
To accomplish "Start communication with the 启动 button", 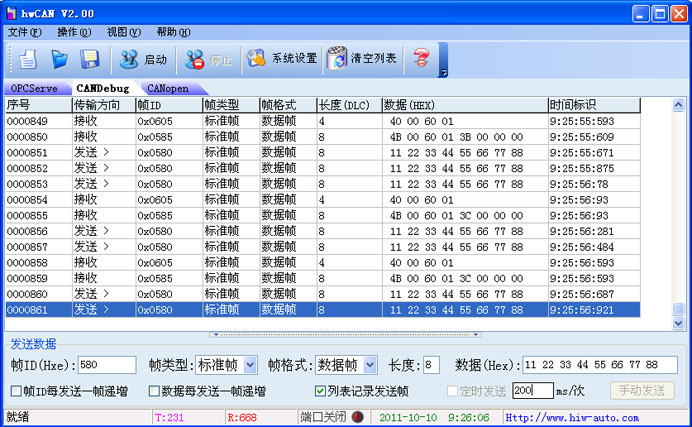I will (x=143, y=59).
